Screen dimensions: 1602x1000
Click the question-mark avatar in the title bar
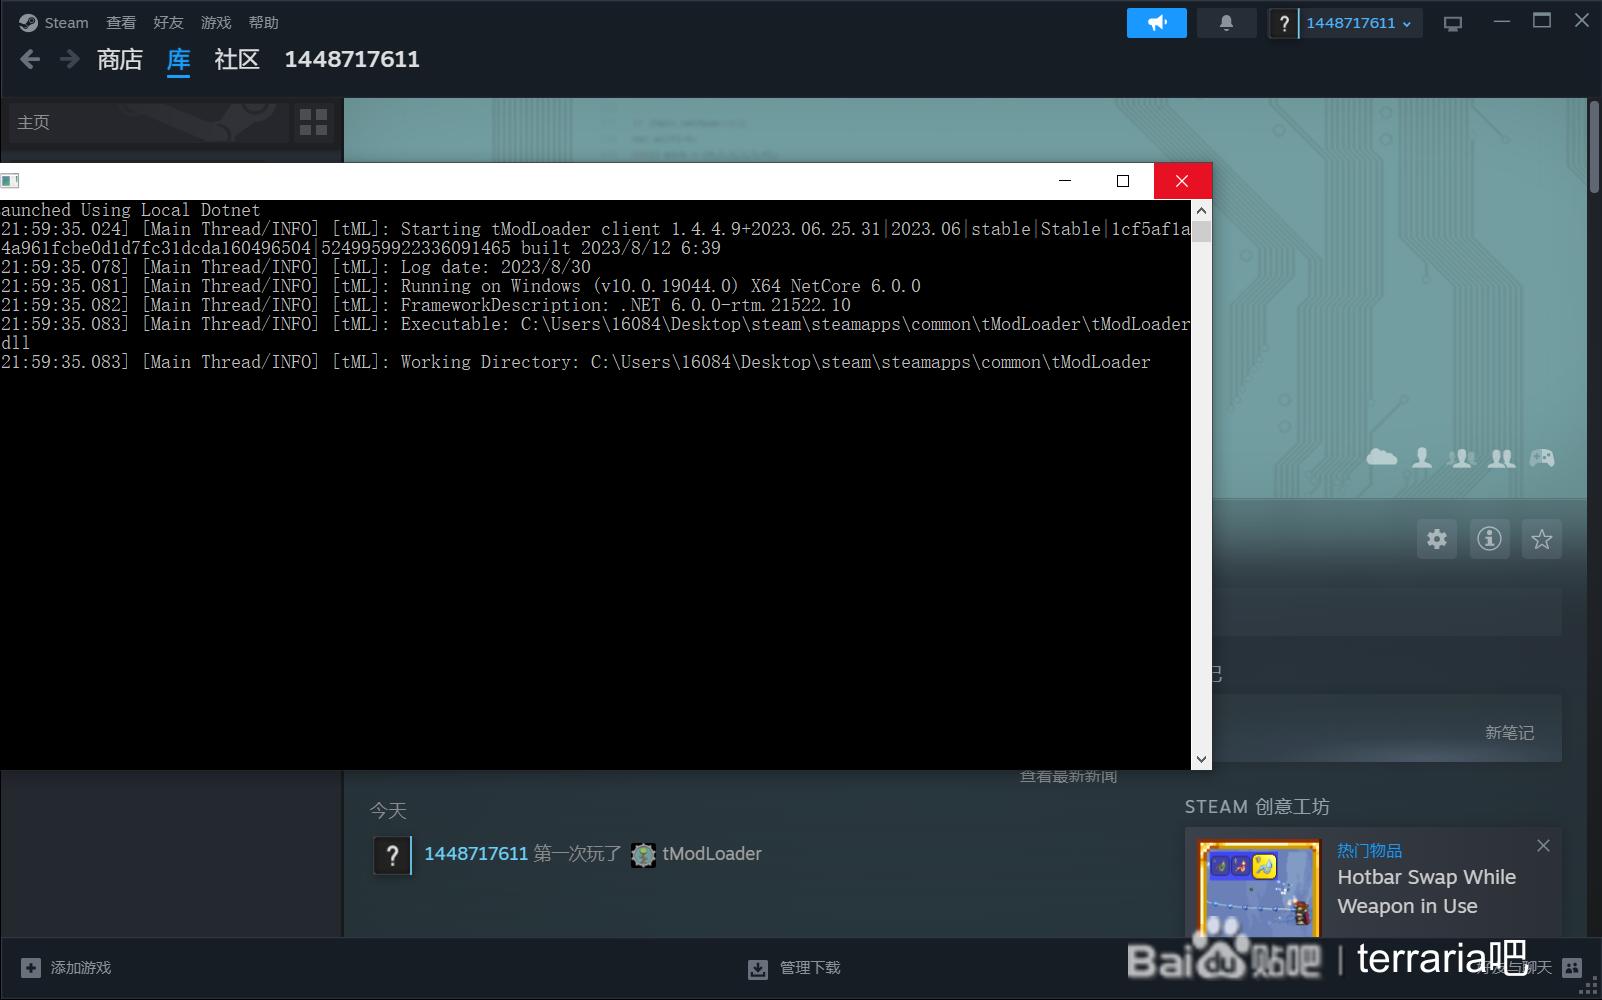[1283, 23]
